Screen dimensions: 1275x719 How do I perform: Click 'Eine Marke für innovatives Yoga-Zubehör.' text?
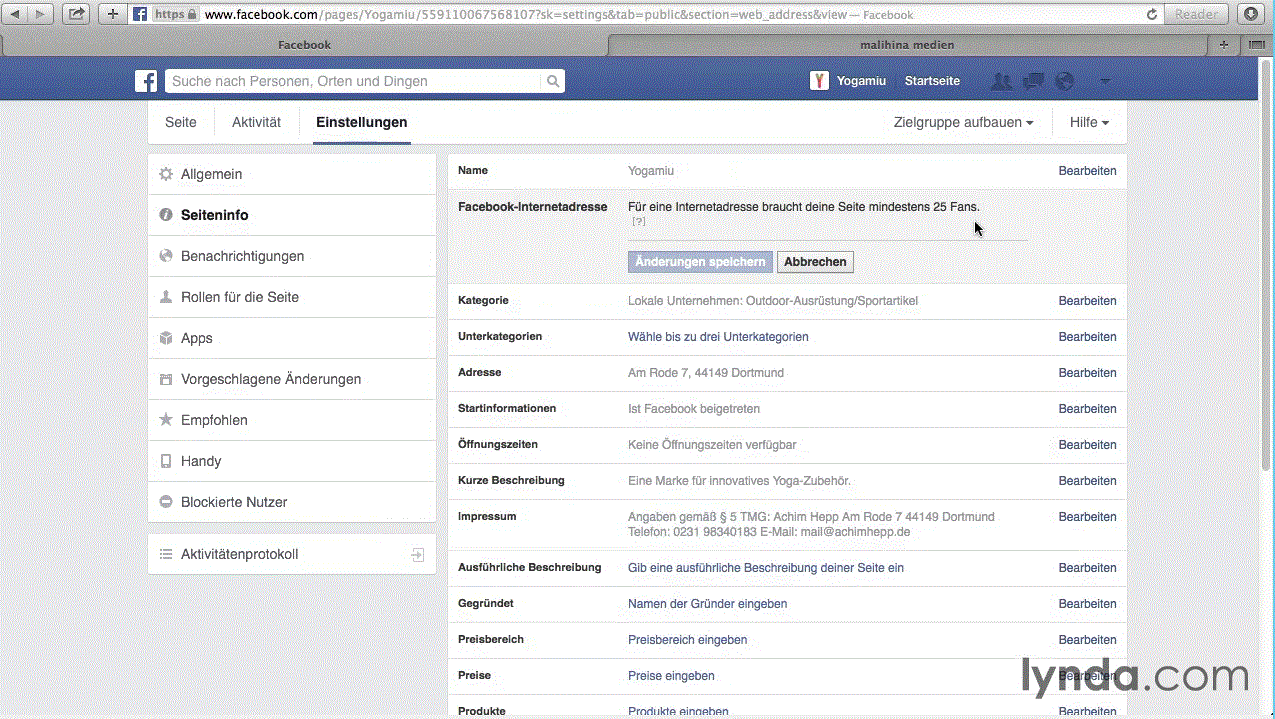739,481
